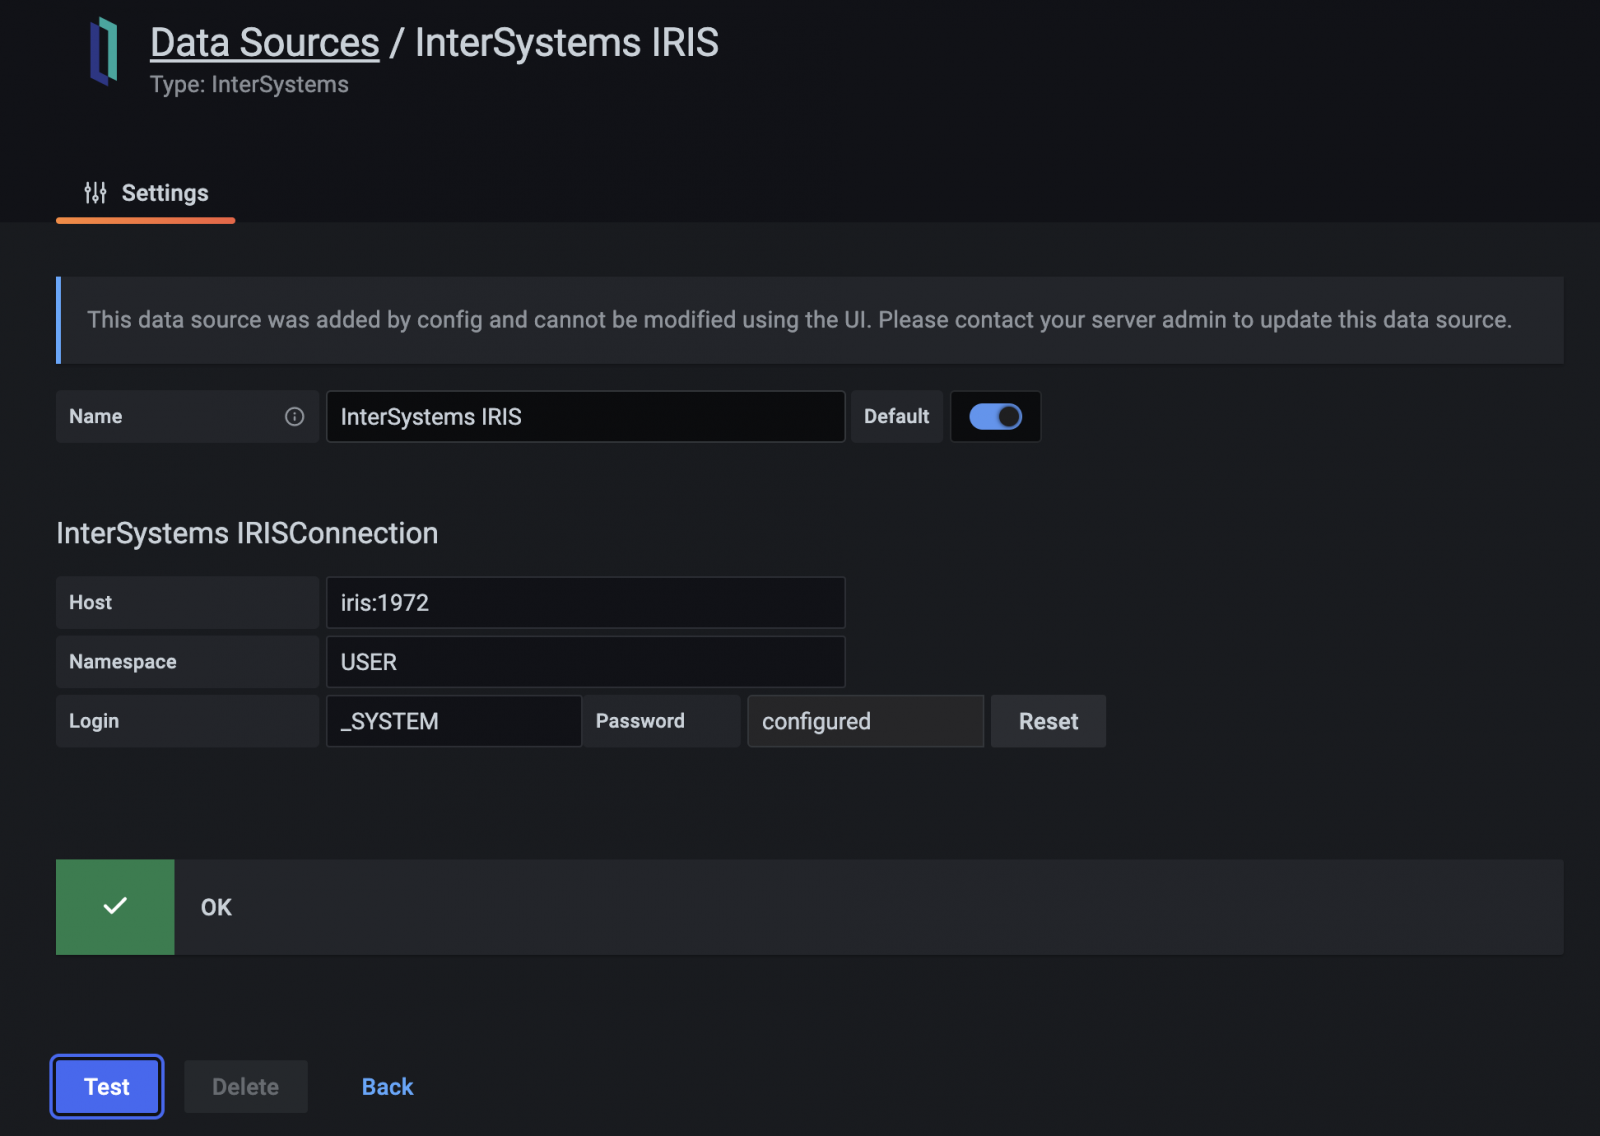Screen dimensions: 1600x1136
Task: Click the green checkmark status icon
Action: click(115, 907)
